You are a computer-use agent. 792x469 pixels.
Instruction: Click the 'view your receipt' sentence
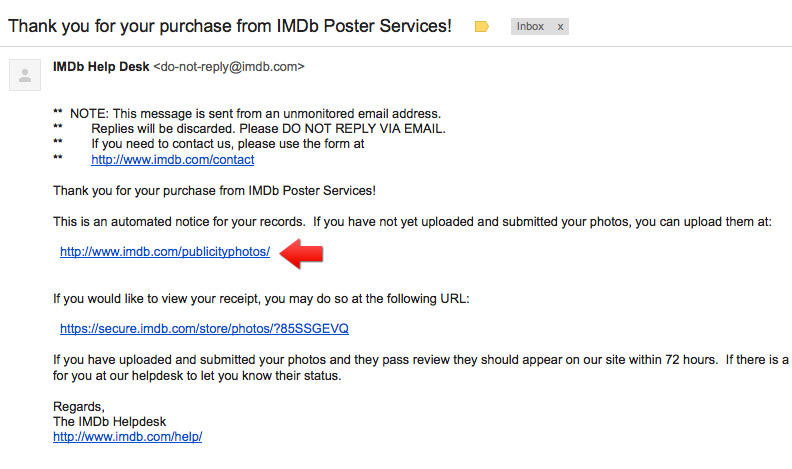point(261,299)
